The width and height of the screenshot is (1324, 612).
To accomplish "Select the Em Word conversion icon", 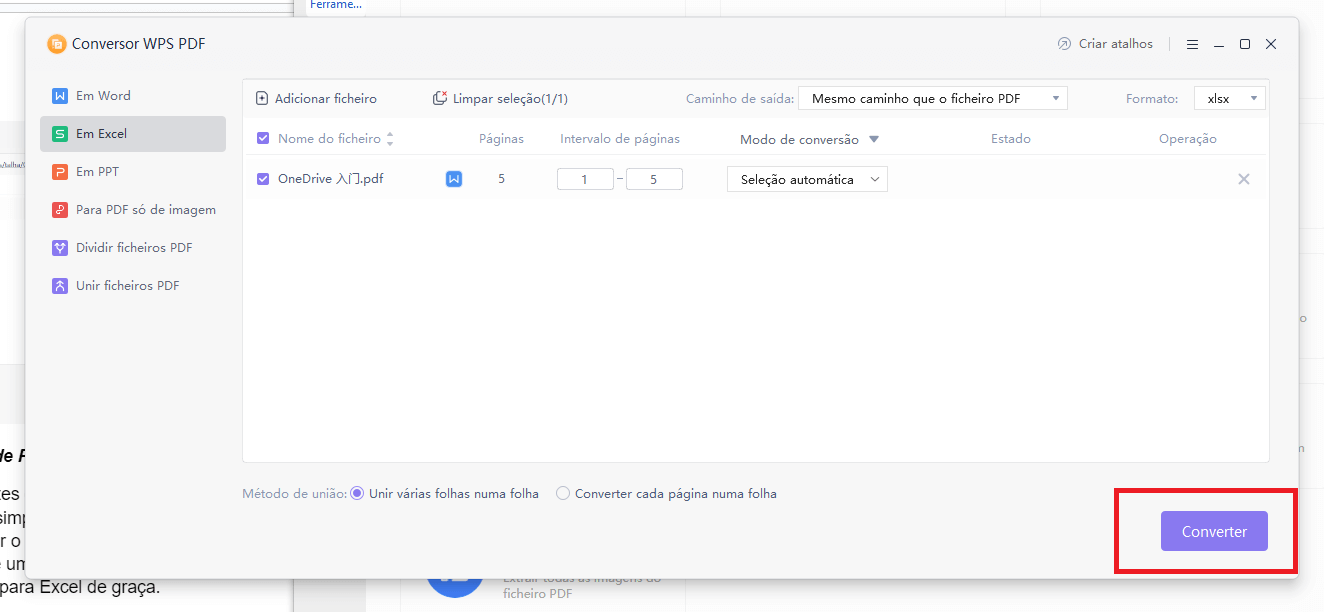I will [x=62, y=95].
